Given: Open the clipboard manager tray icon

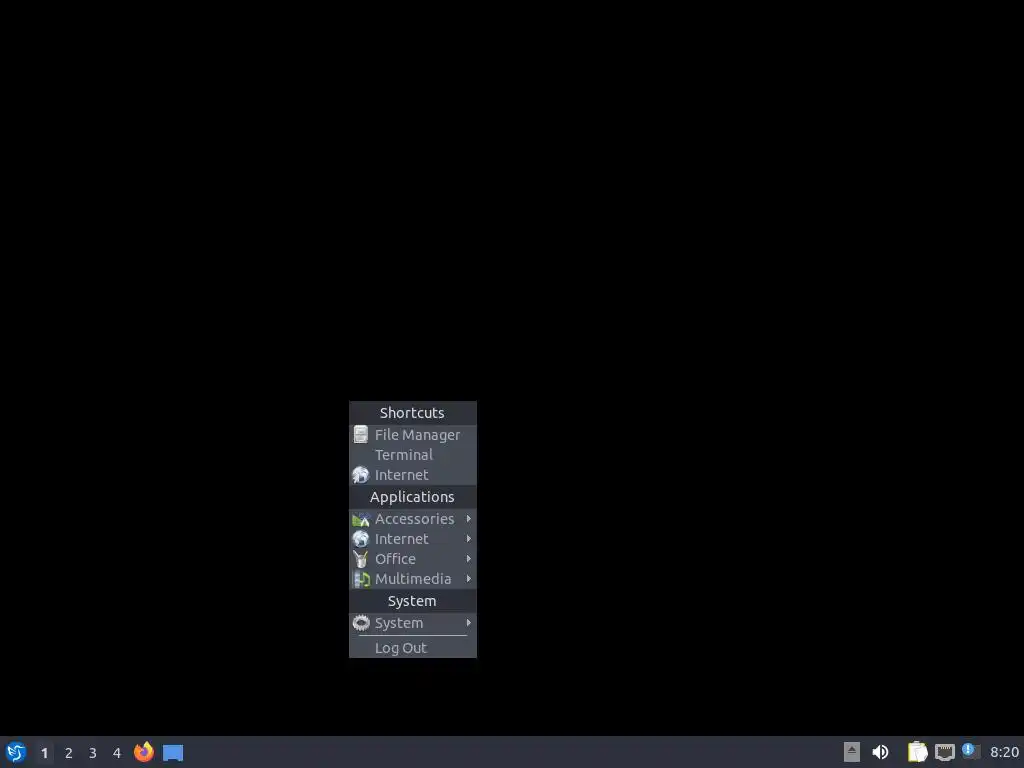Looking at the screenshot, I should pos(918,752).
